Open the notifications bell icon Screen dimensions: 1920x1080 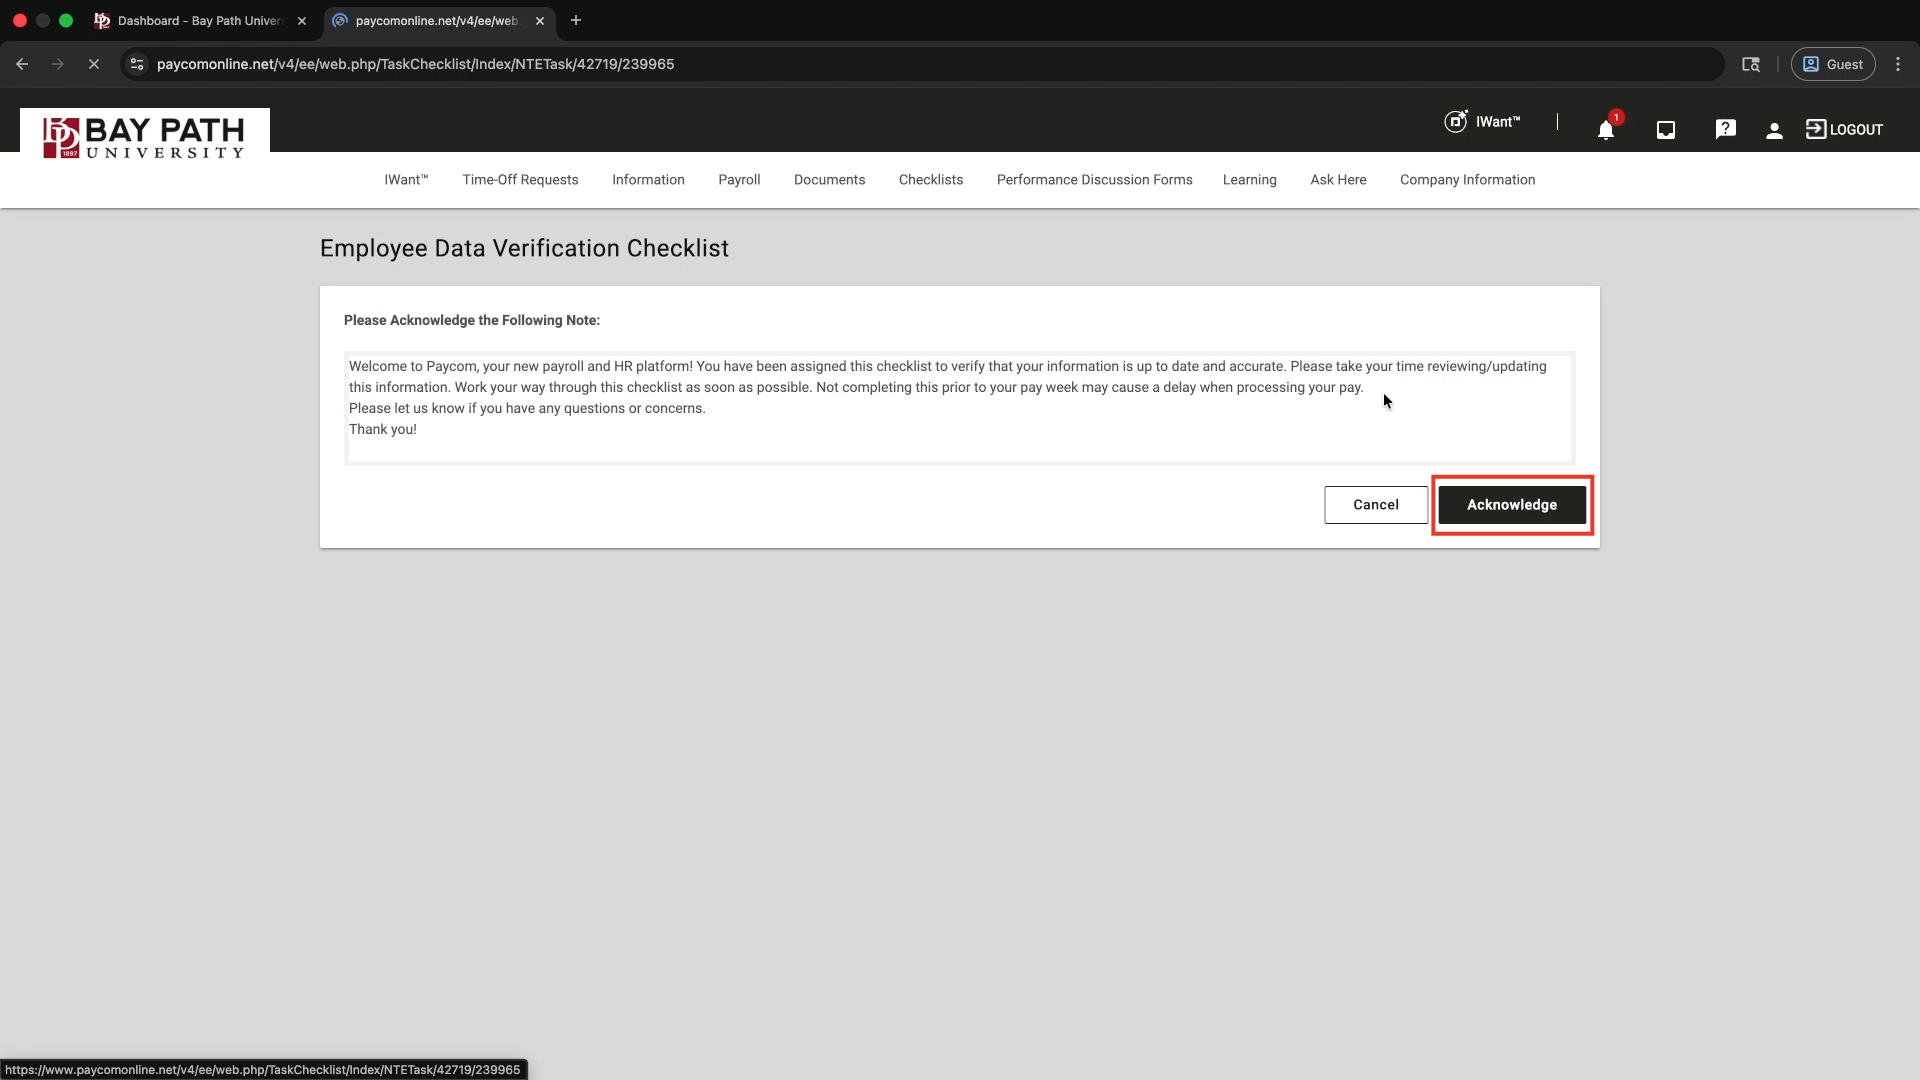1605,130
